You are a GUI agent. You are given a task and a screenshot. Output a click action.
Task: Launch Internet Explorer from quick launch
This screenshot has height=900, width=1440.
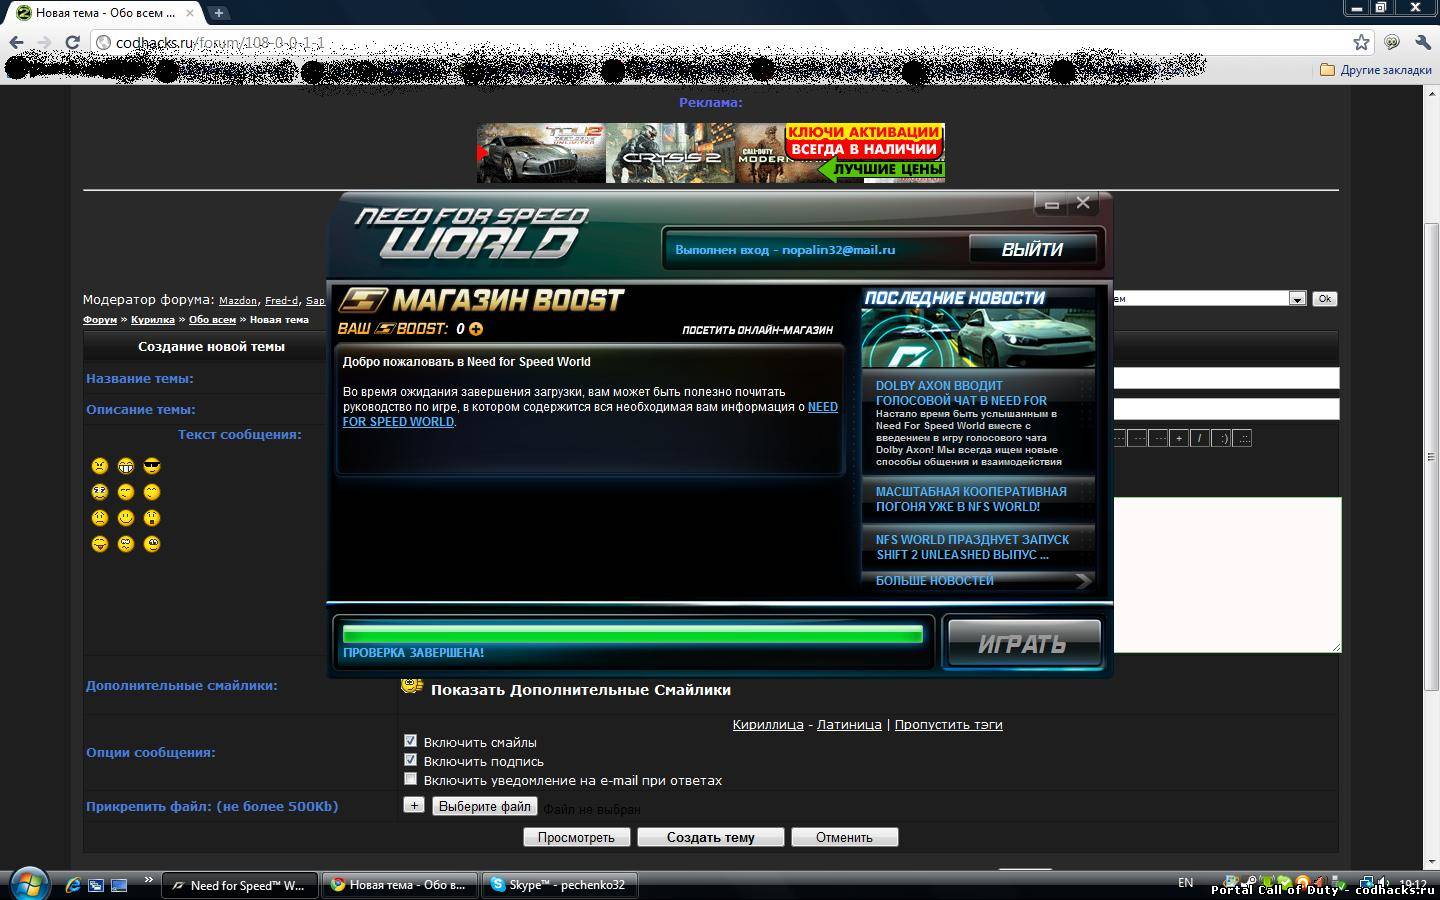[73, 885]
